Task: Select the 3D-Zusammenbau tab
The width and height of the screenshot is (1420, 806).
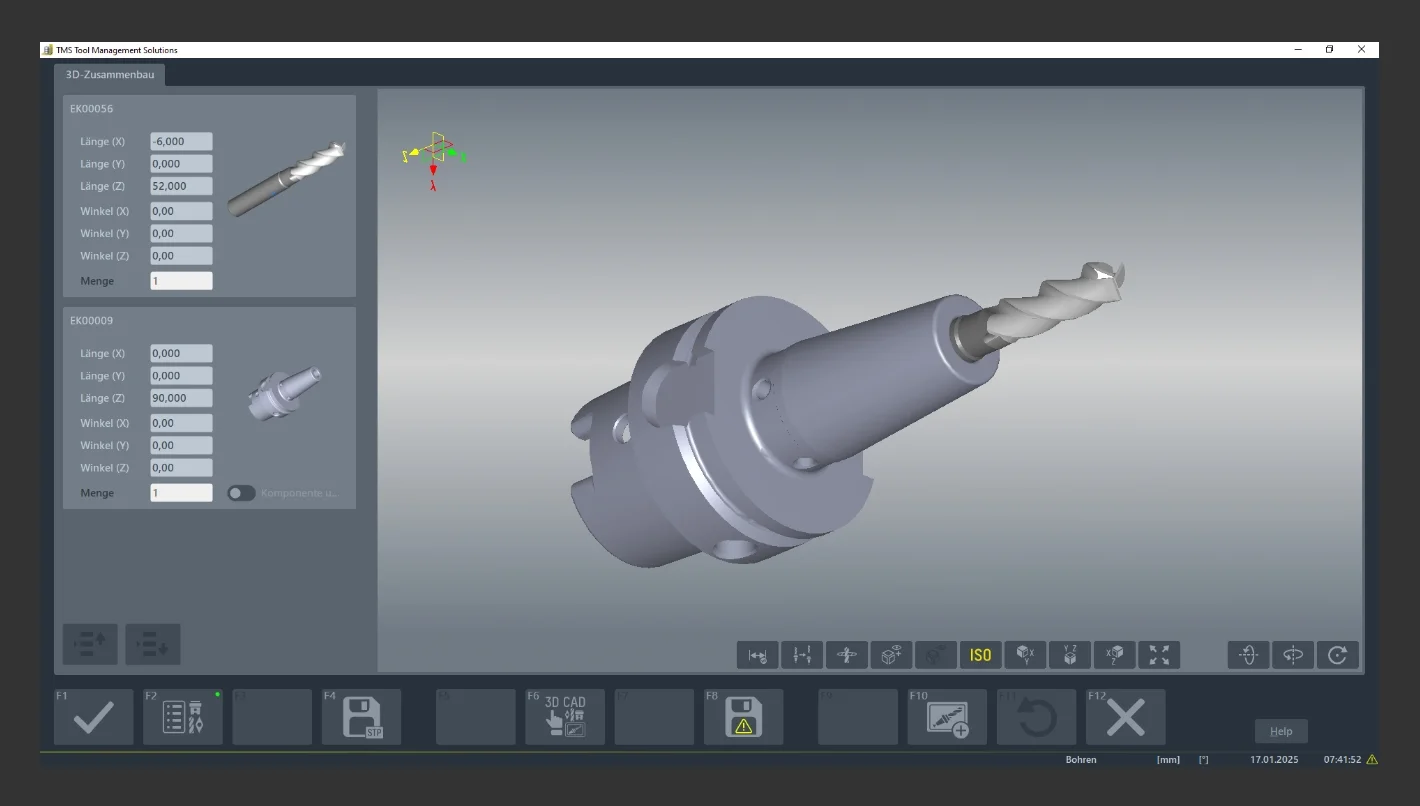Action: (x=110, y=75)
